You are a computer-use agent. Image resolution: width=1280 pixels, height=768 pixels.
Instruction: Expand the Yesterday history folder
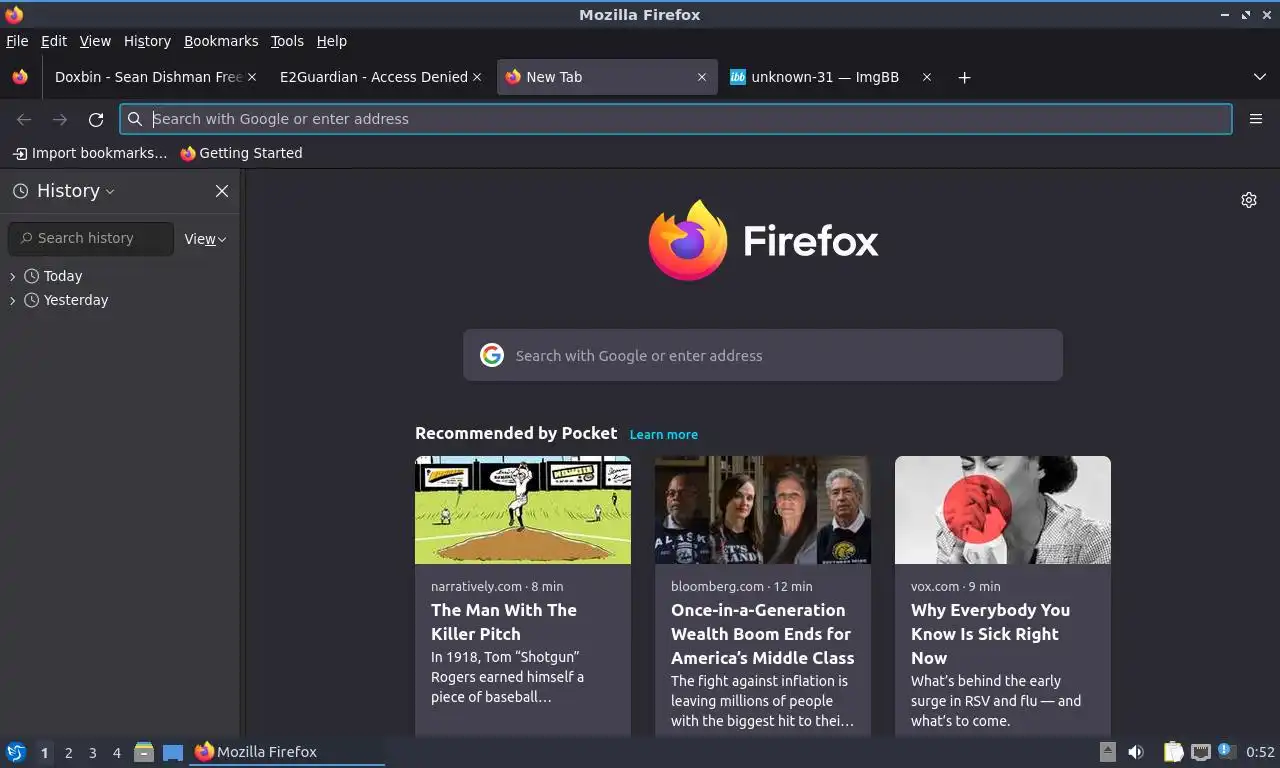(13, 300)
